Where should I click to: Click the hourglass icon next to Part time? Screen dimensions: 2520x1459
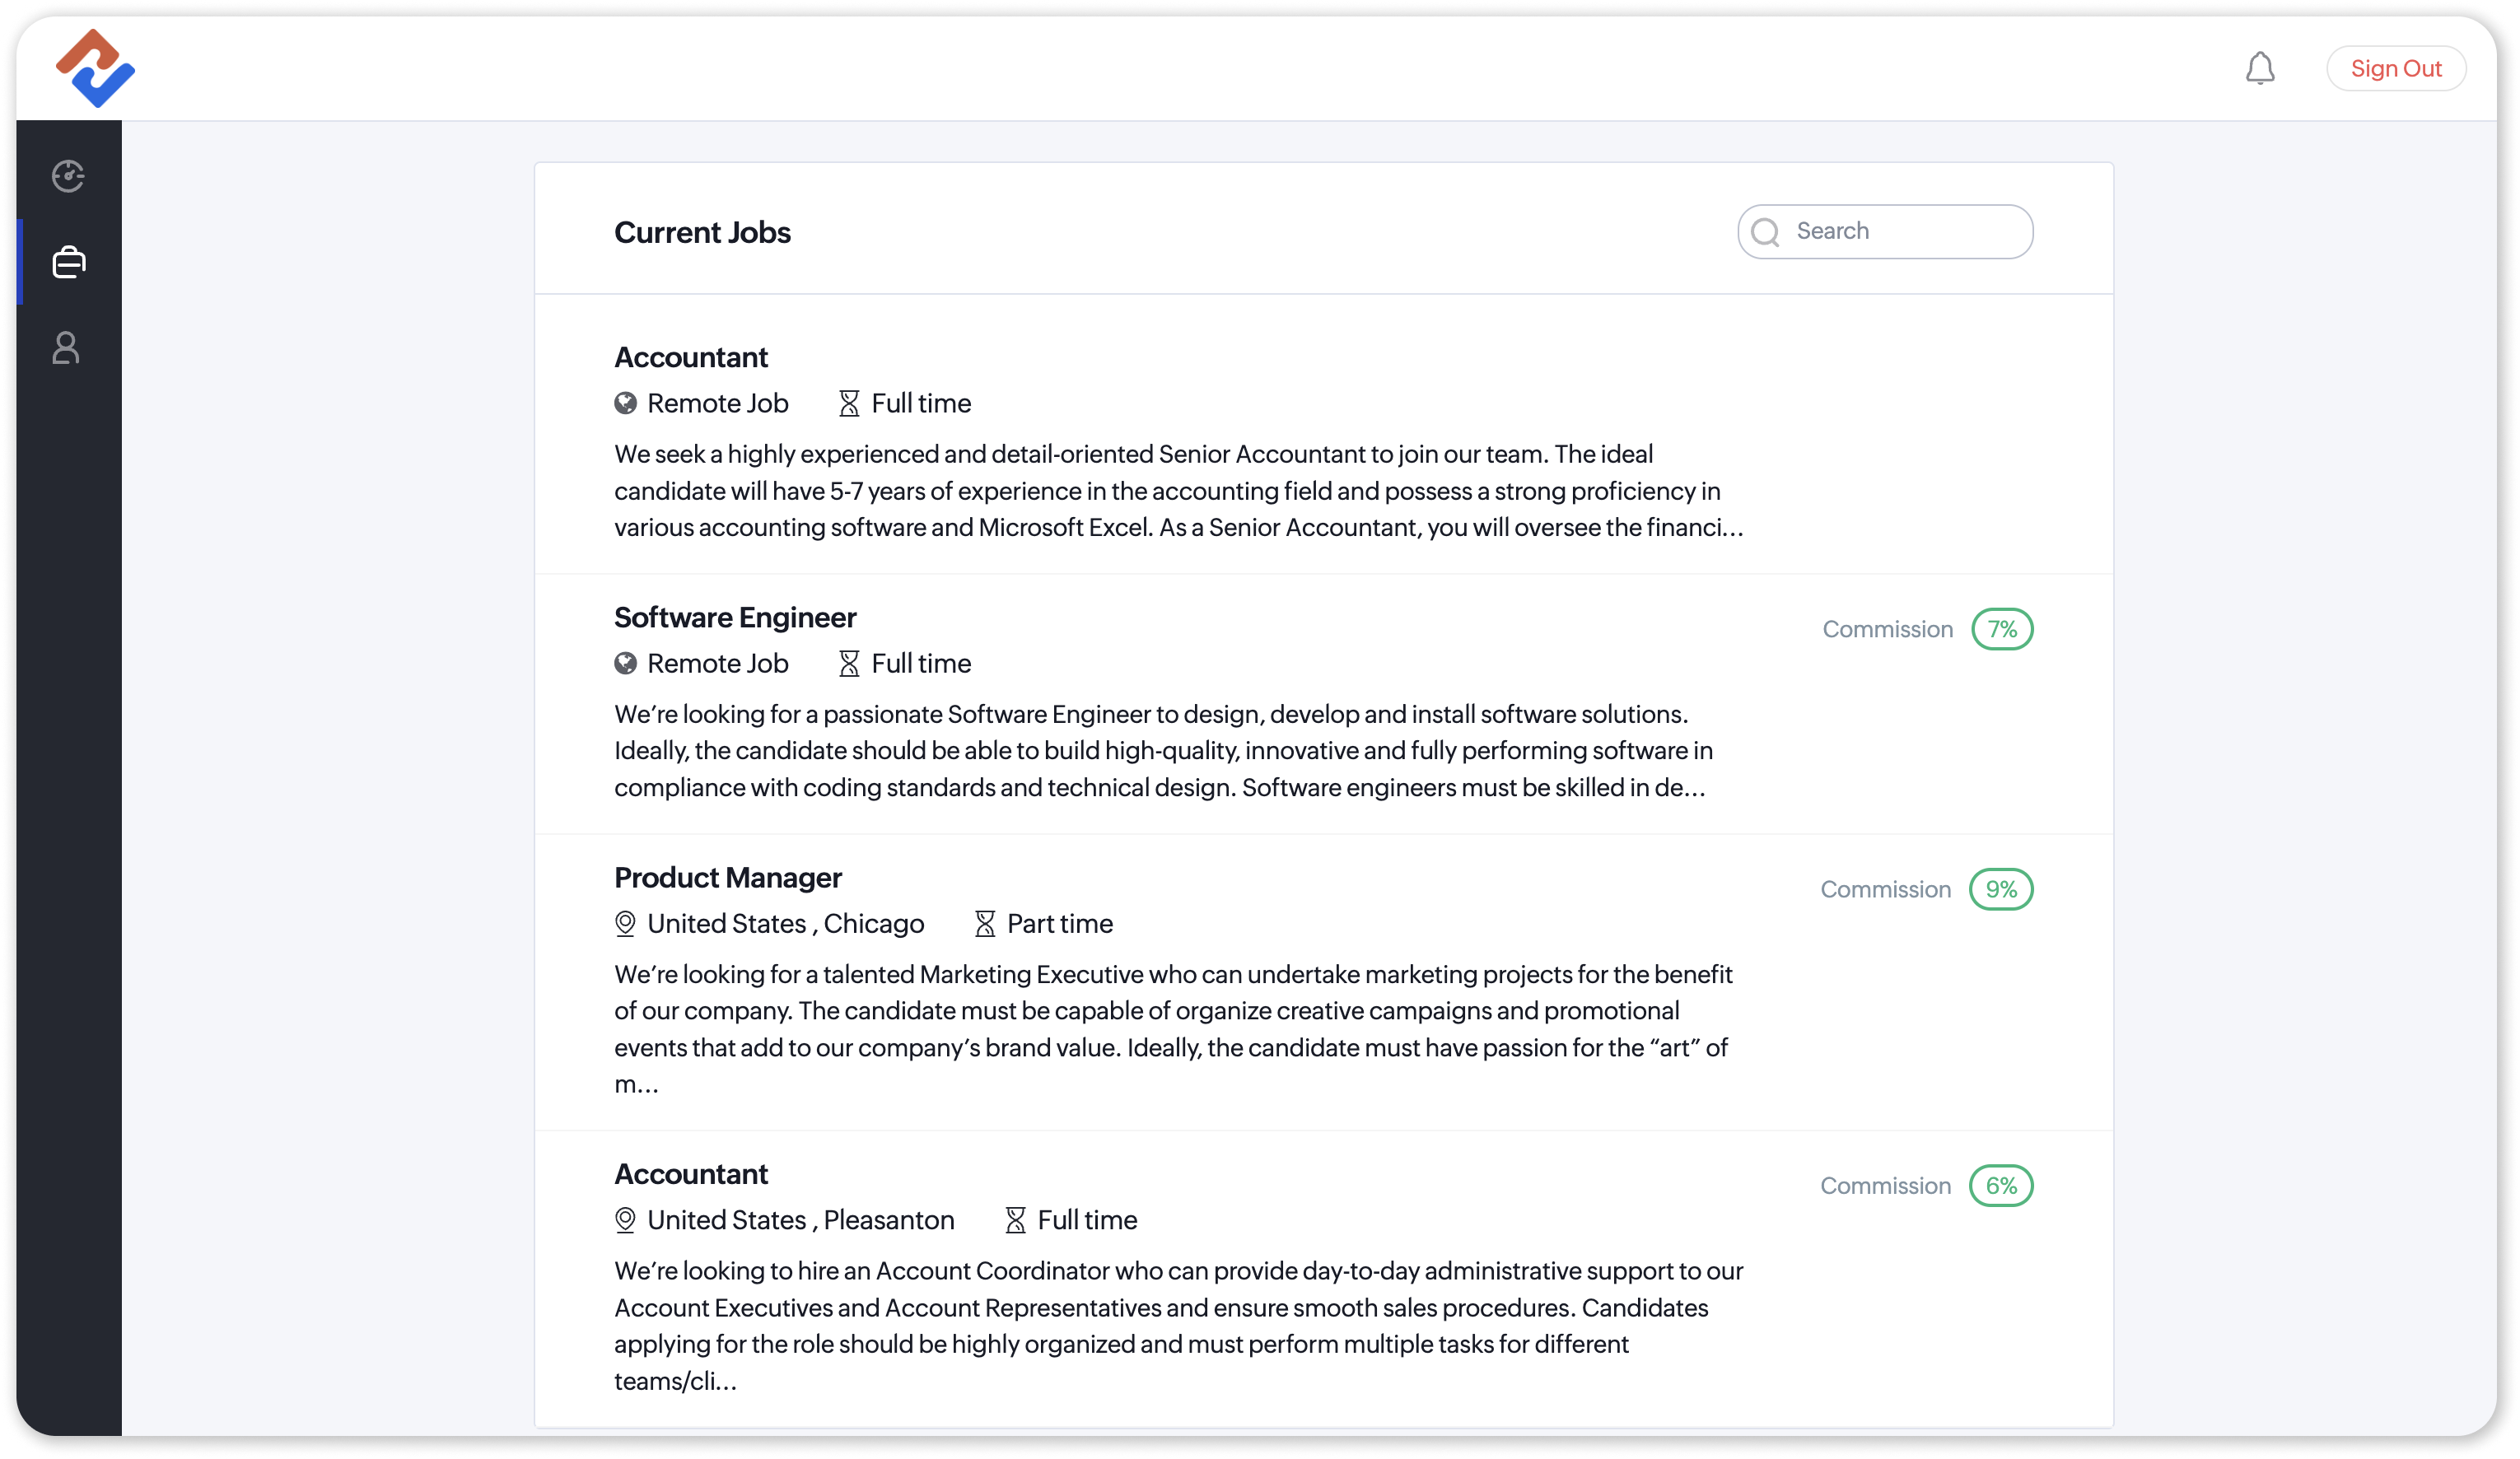coord(984,923)
